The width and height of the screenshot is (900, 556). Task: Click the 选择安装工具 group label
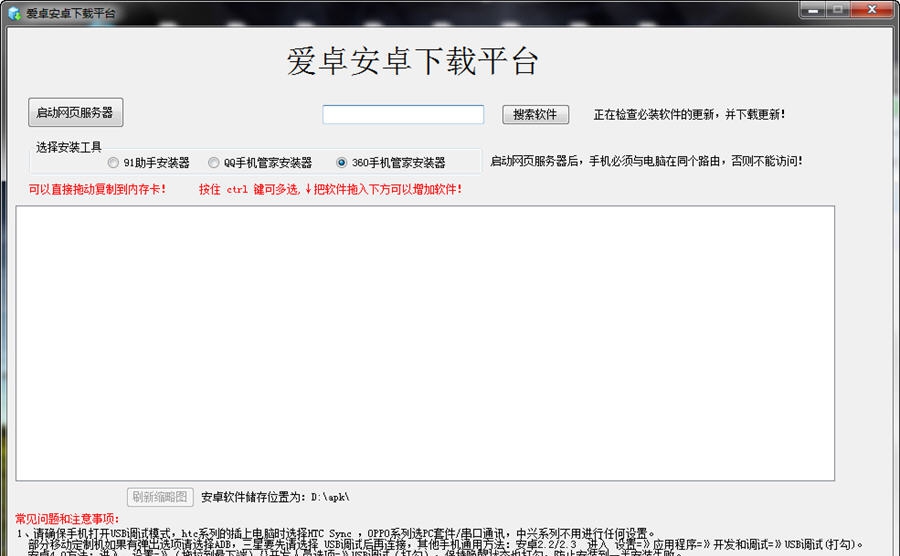tap(69, 147)
